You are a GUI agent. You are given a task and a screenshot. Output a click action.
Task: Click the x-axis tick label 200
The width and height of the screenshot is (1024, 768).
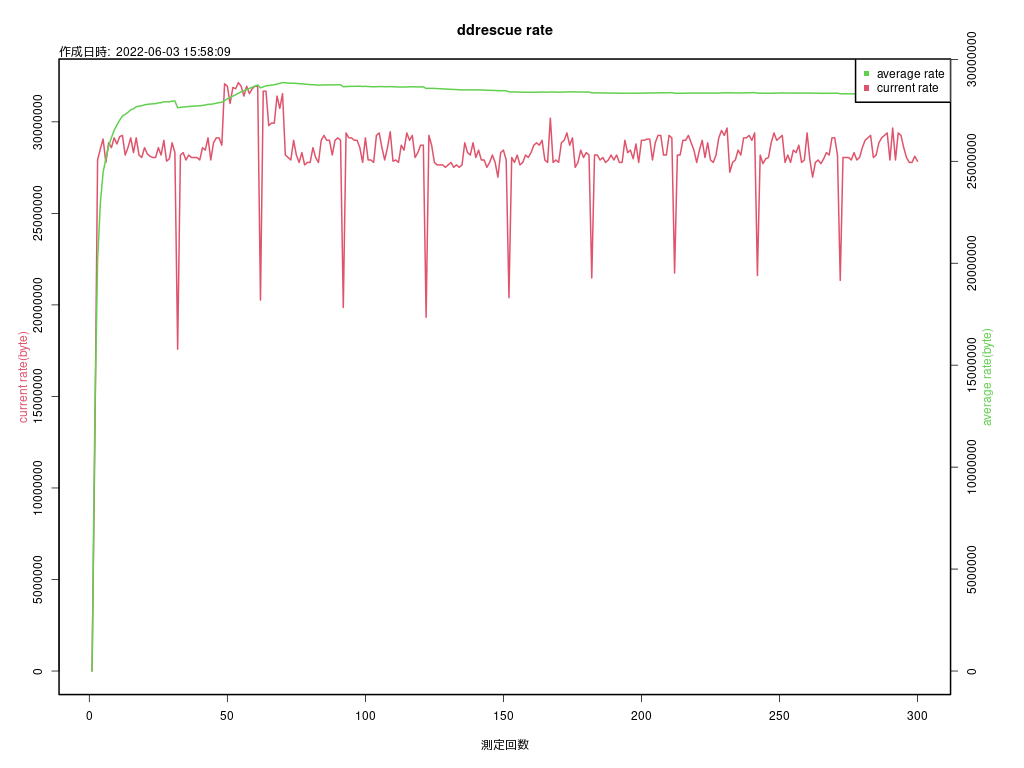641,716
